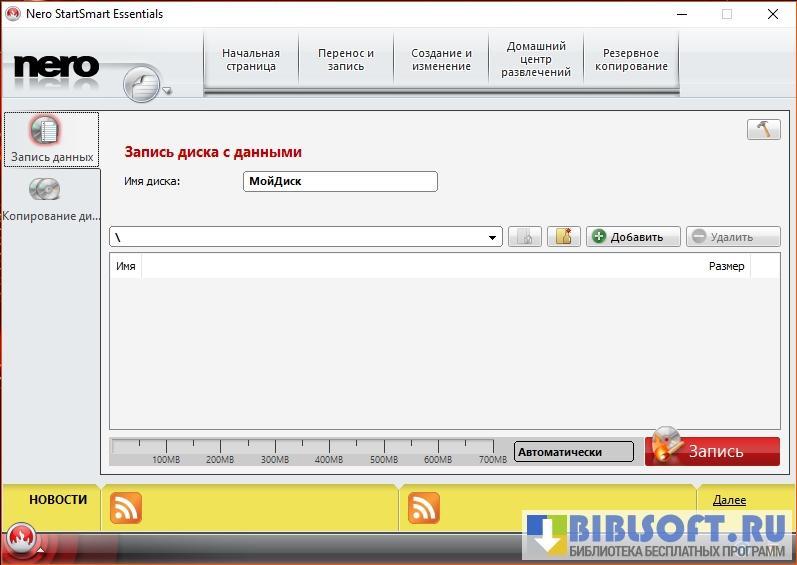Click the parent folder up icon
The height and width of the screenshot is (565, 797).
coord(525,237)
